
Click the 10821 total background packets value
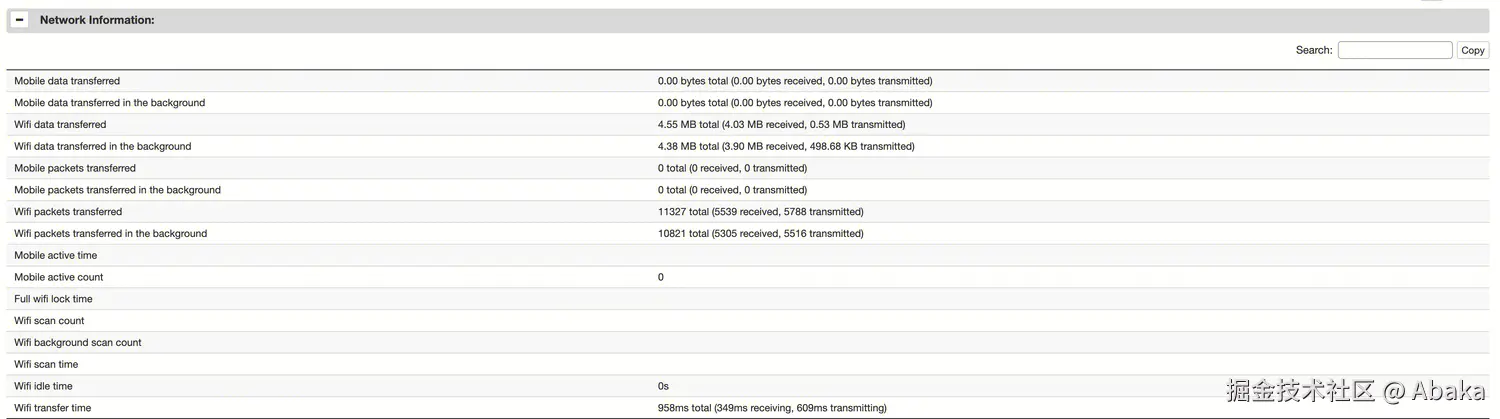point(760,234)
